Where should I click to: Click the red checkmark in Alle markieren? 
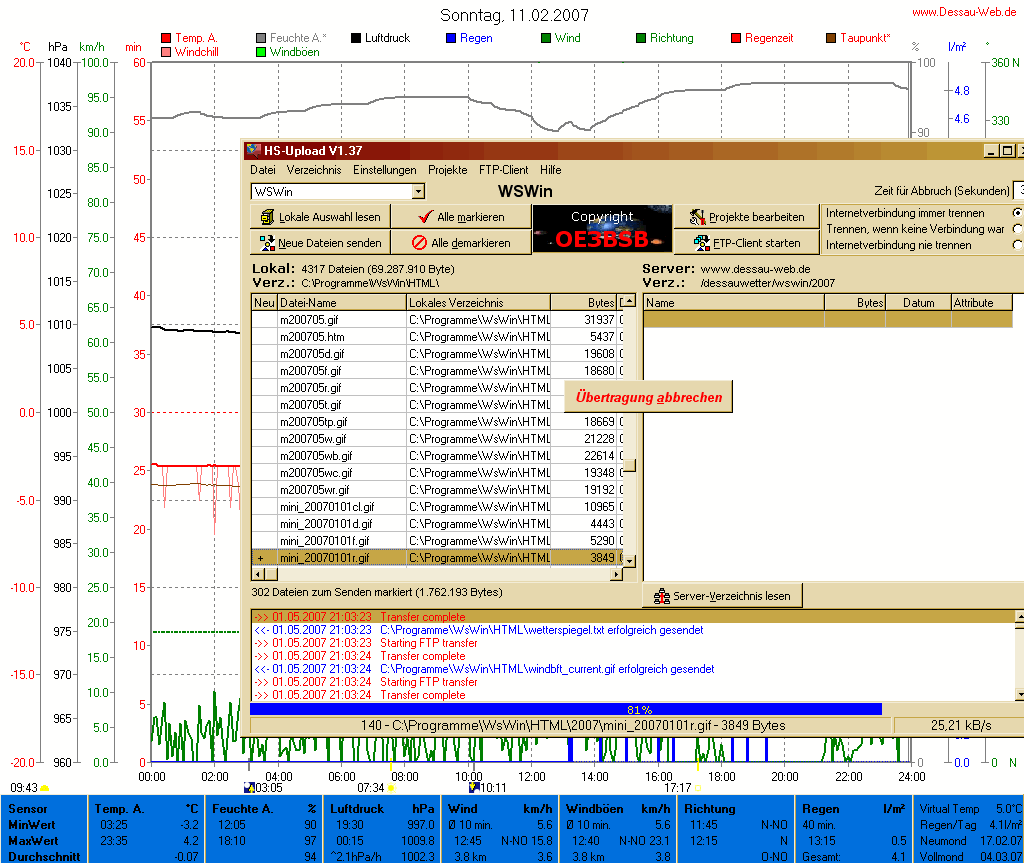[424, 217]
